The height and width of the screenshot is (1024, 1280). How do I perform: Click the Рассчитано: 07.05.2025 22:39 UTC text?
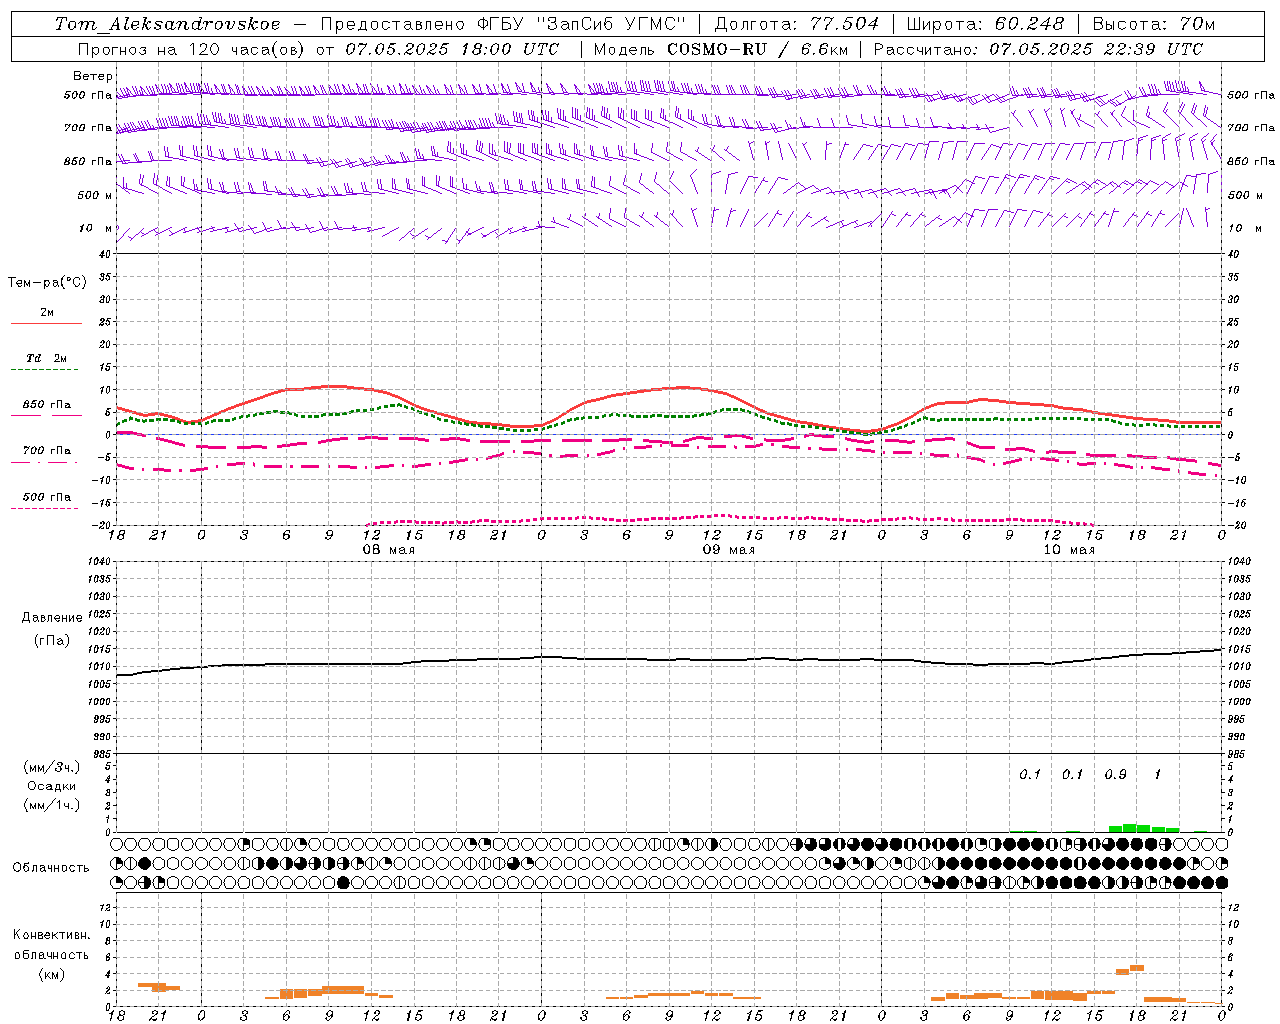[1038, 49]
